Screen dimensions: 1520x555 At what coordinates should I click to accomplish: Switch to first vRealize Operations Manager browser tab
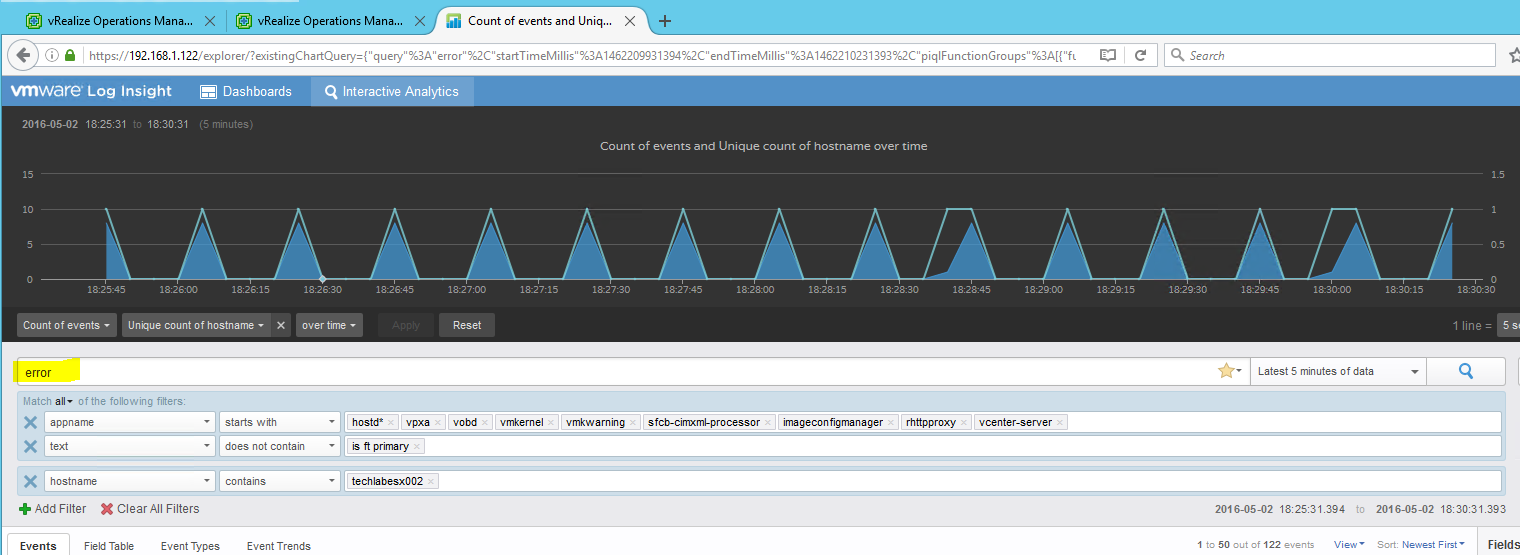pyautogui.click(x=120, y=20)
